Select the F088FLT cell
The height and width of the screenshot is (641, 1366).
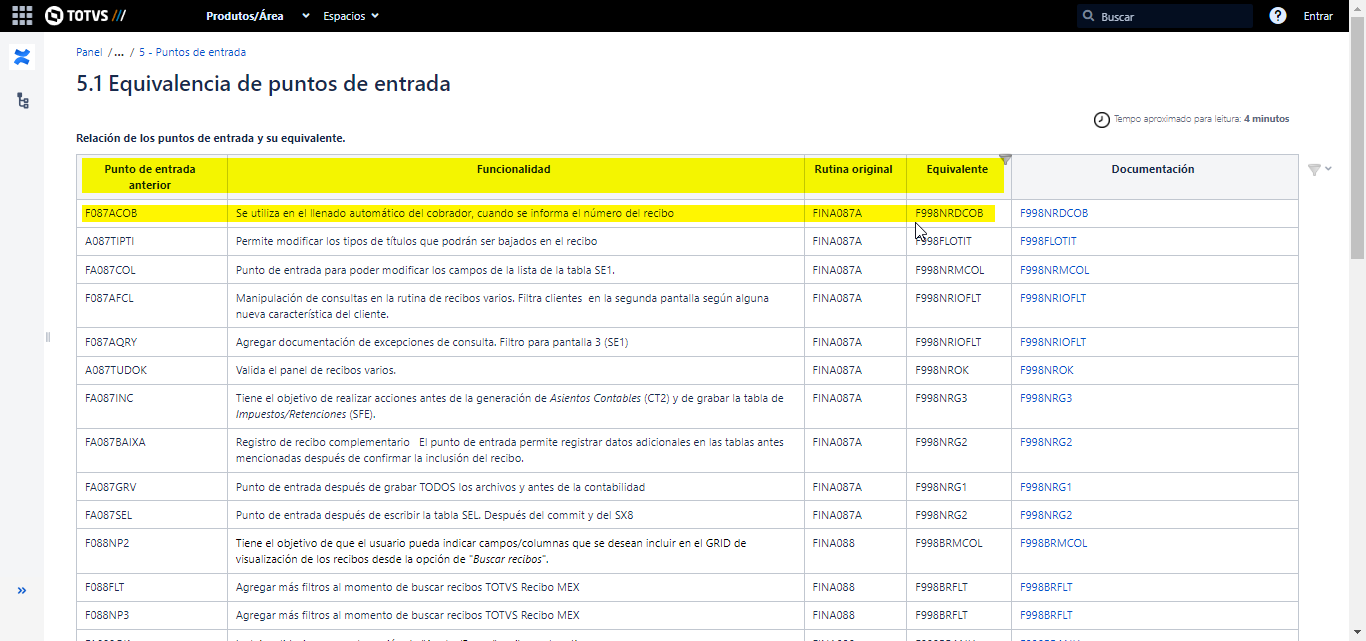point(152,587)
